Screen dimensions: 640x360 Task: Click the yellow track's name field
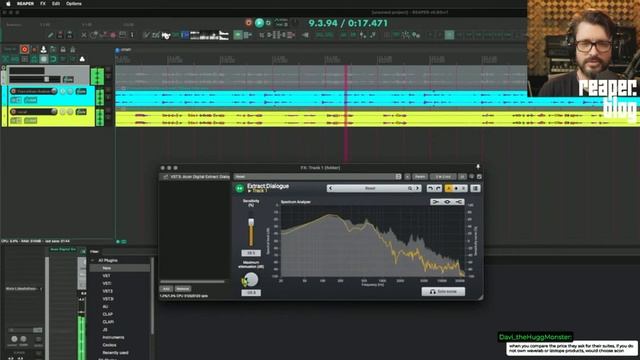34,111
